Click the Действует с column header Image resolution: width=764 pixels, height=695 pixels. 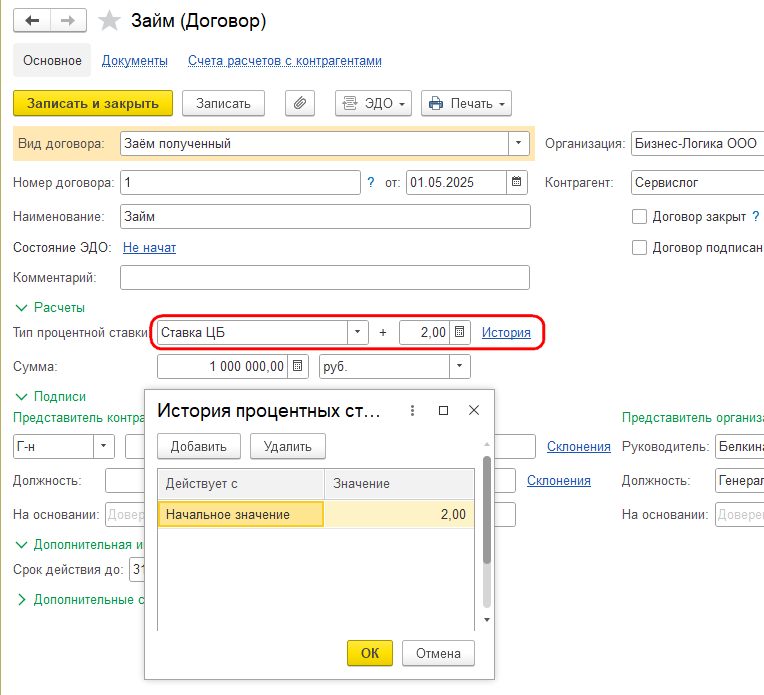pos(241,483)
